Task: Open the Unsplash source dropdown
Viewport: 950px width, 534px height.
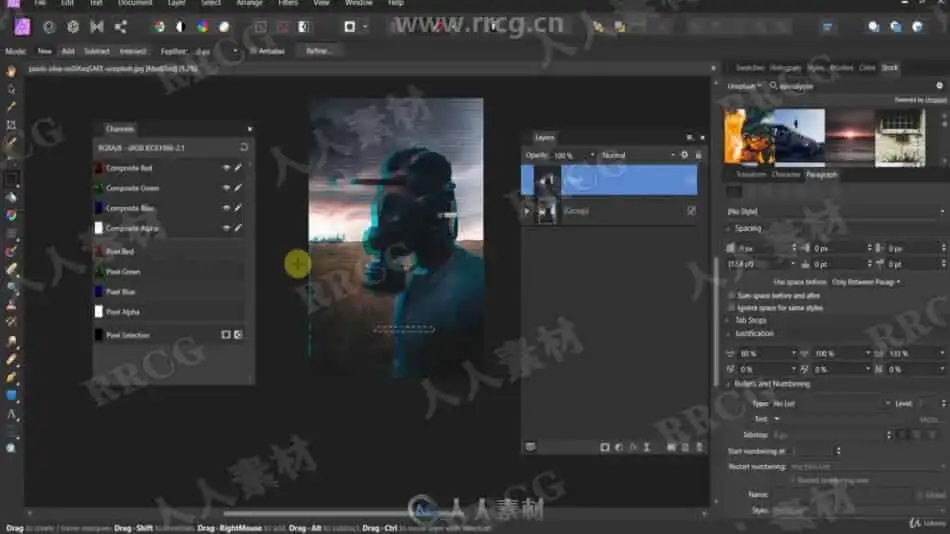Action: [x=745, y=86]
